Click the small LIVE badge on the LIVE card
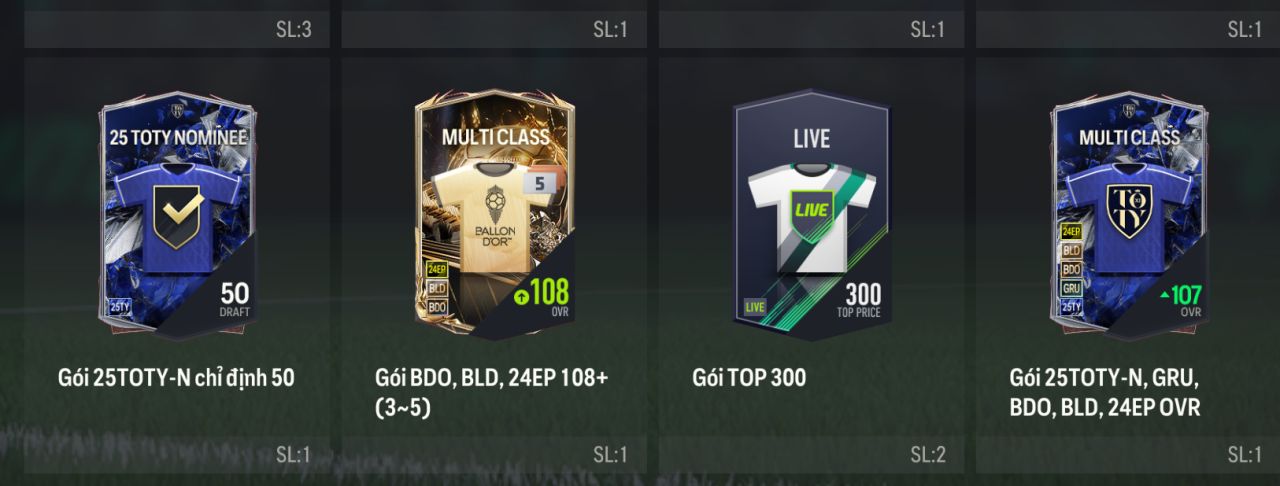The width and height of the screenshot is (1280, 486). [754, 307]
